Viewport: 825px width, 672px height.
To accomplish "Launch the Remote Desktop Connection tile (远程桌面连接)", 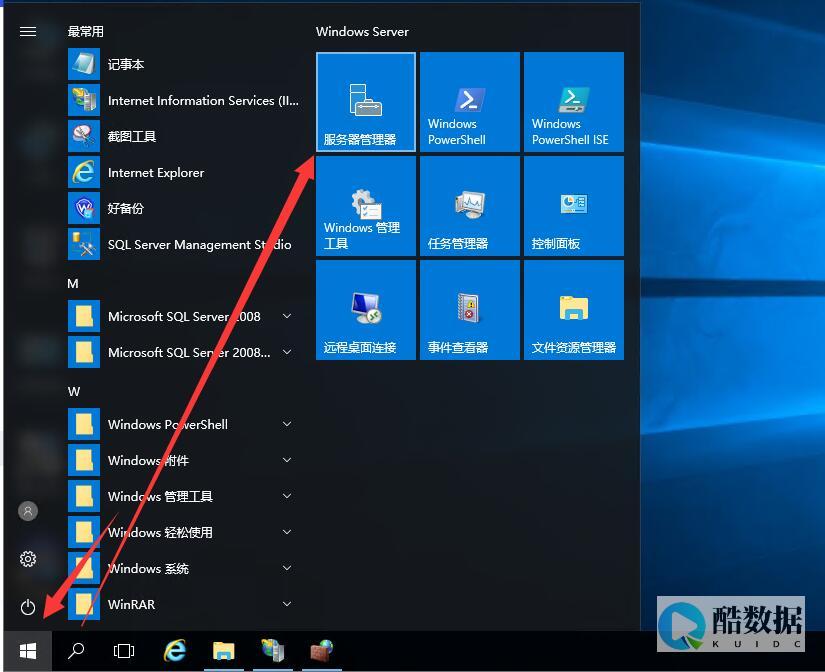I will click(366, 310).
